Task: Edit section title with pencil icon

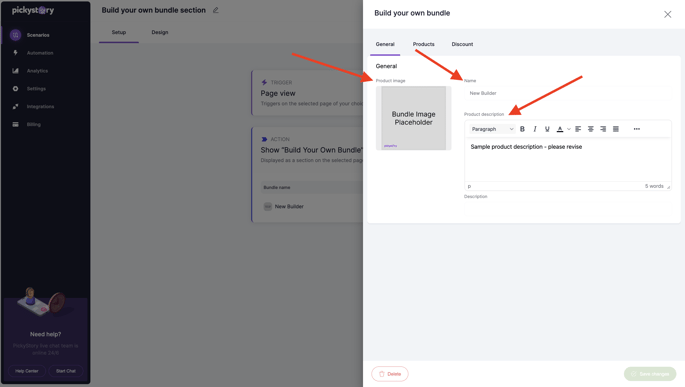Action: coord(215,10)
